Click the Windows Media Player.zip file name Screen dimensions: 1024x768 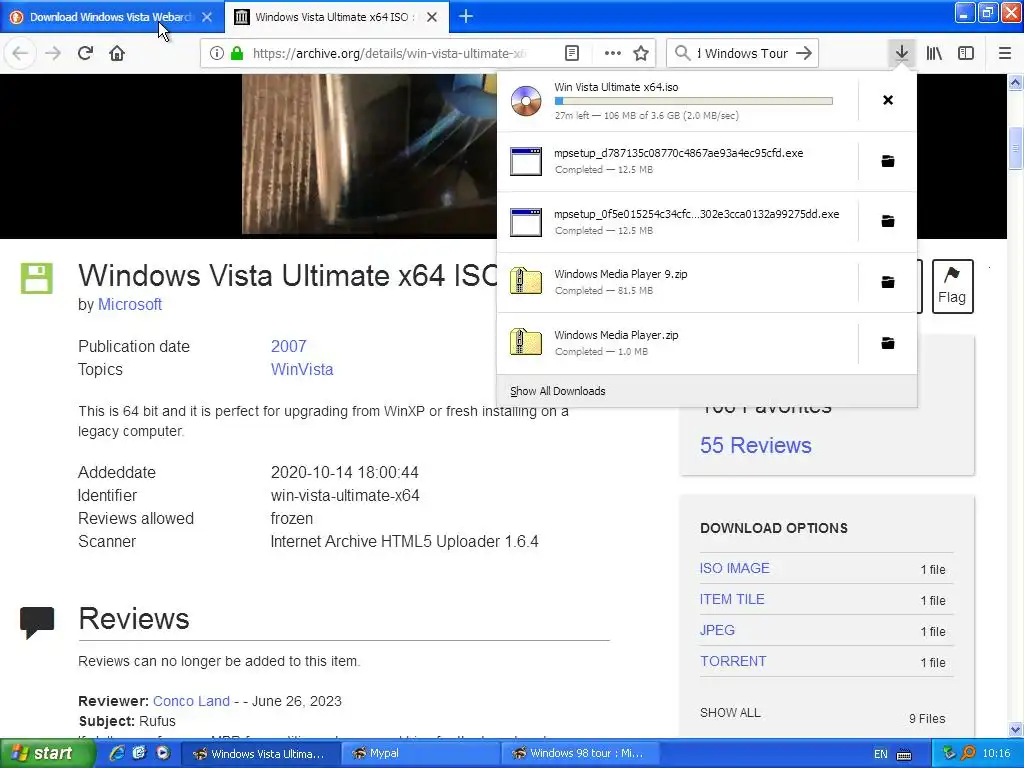pyautogui.click(x=616, y=335)
